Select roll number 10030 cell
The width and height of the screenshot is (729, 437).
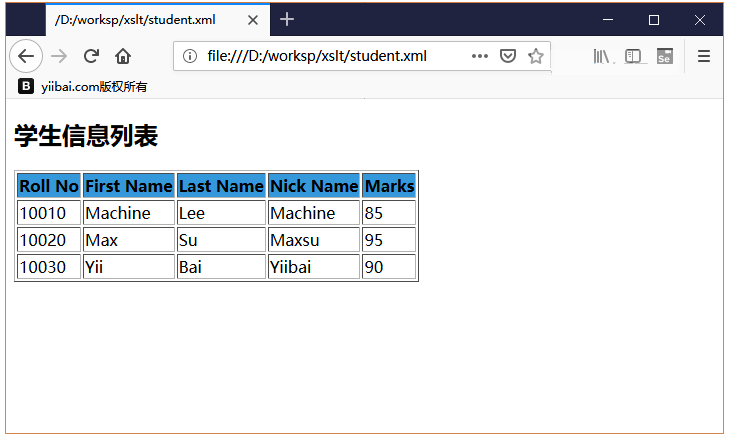pos(49,267)
